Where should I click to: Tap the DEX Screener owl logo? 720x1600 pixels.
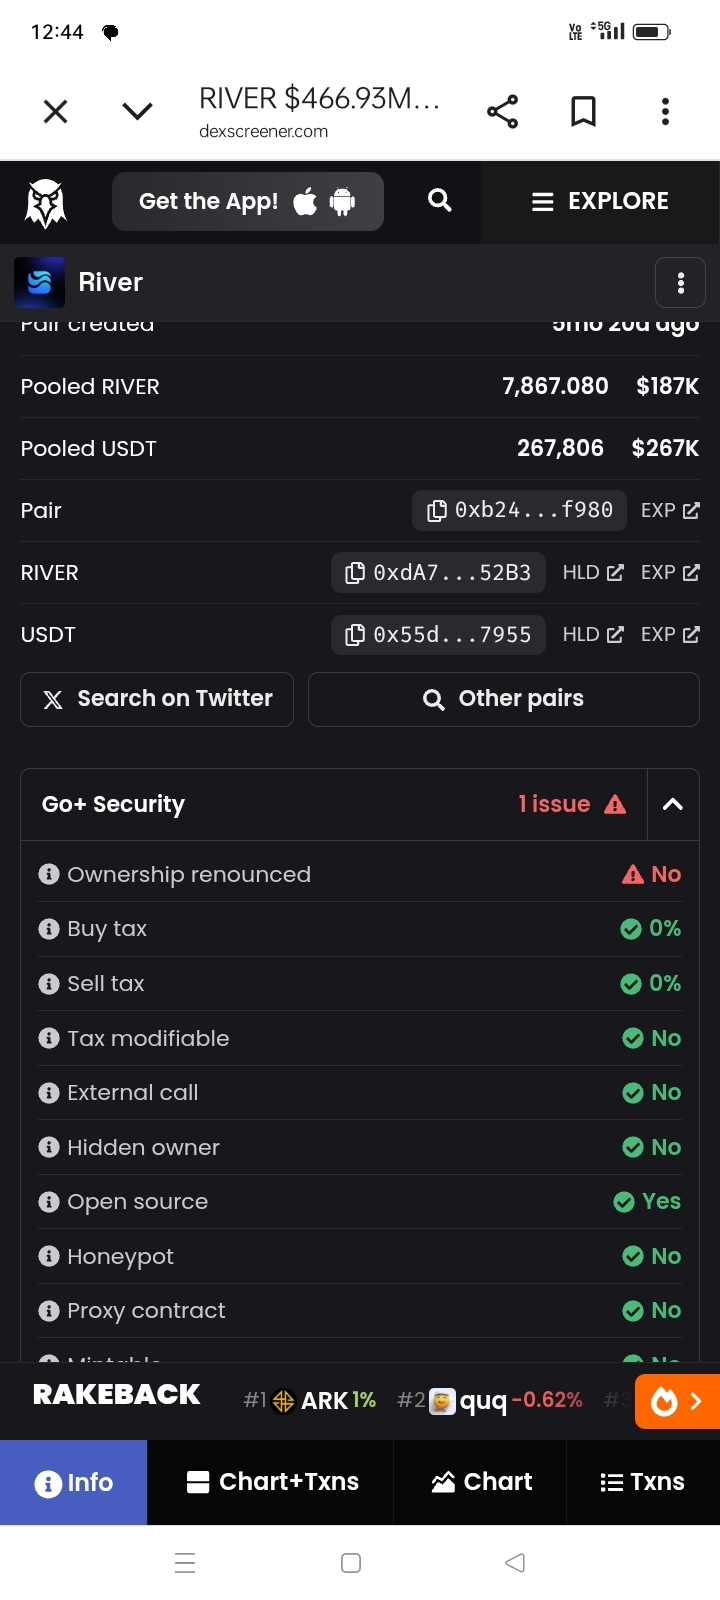[45, 202]
